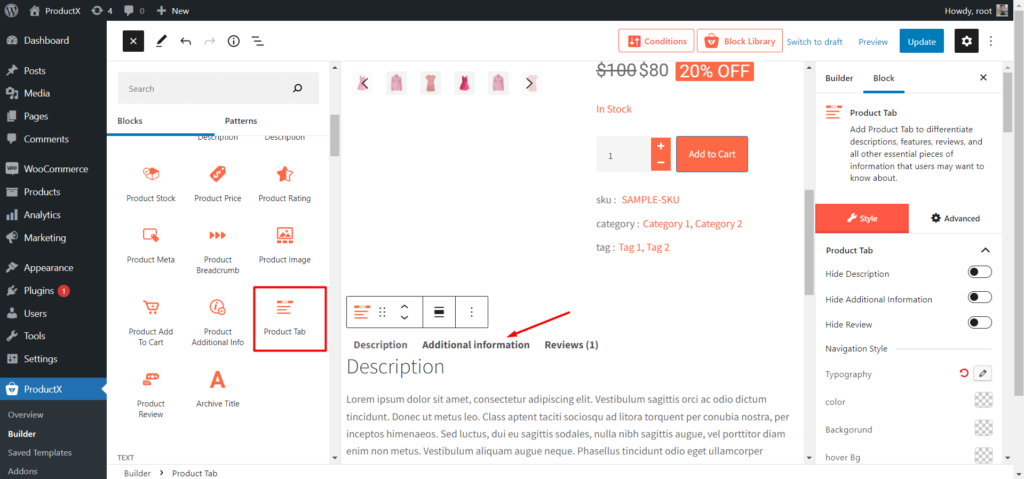Insert the Product Add To Cart block
Image resolution: width=1024 pixels, height=479 pixels.
tap(151, 322)
